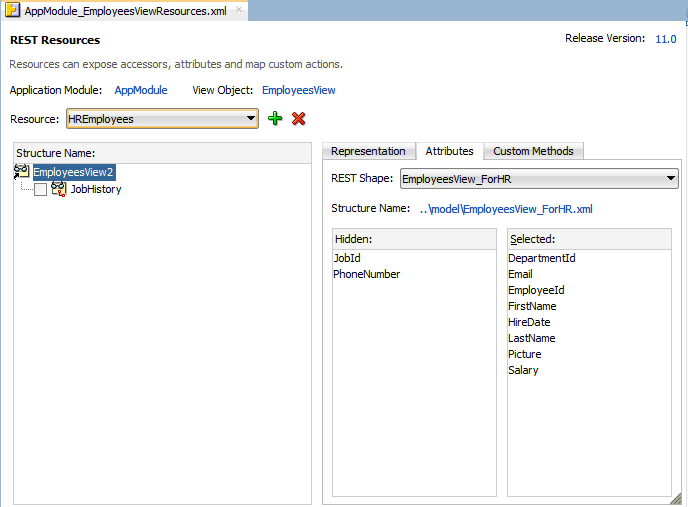Image resolution: width=688 pixels, height=507 pixels.
Task: Click the 11.0 release version link
Action: click(x=666, y=39)
